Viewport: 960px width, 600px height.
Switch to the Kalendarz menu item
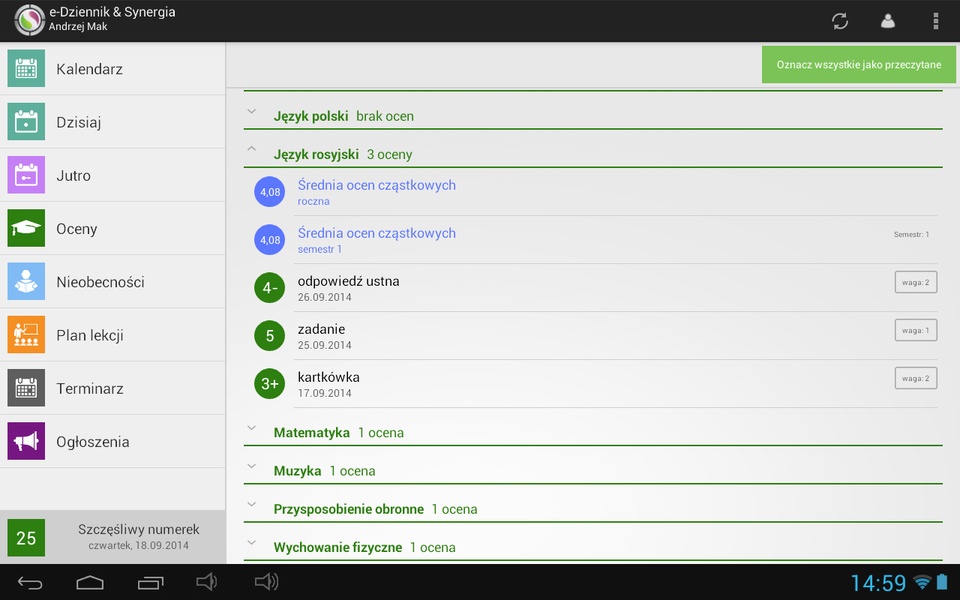pos(113,69)
